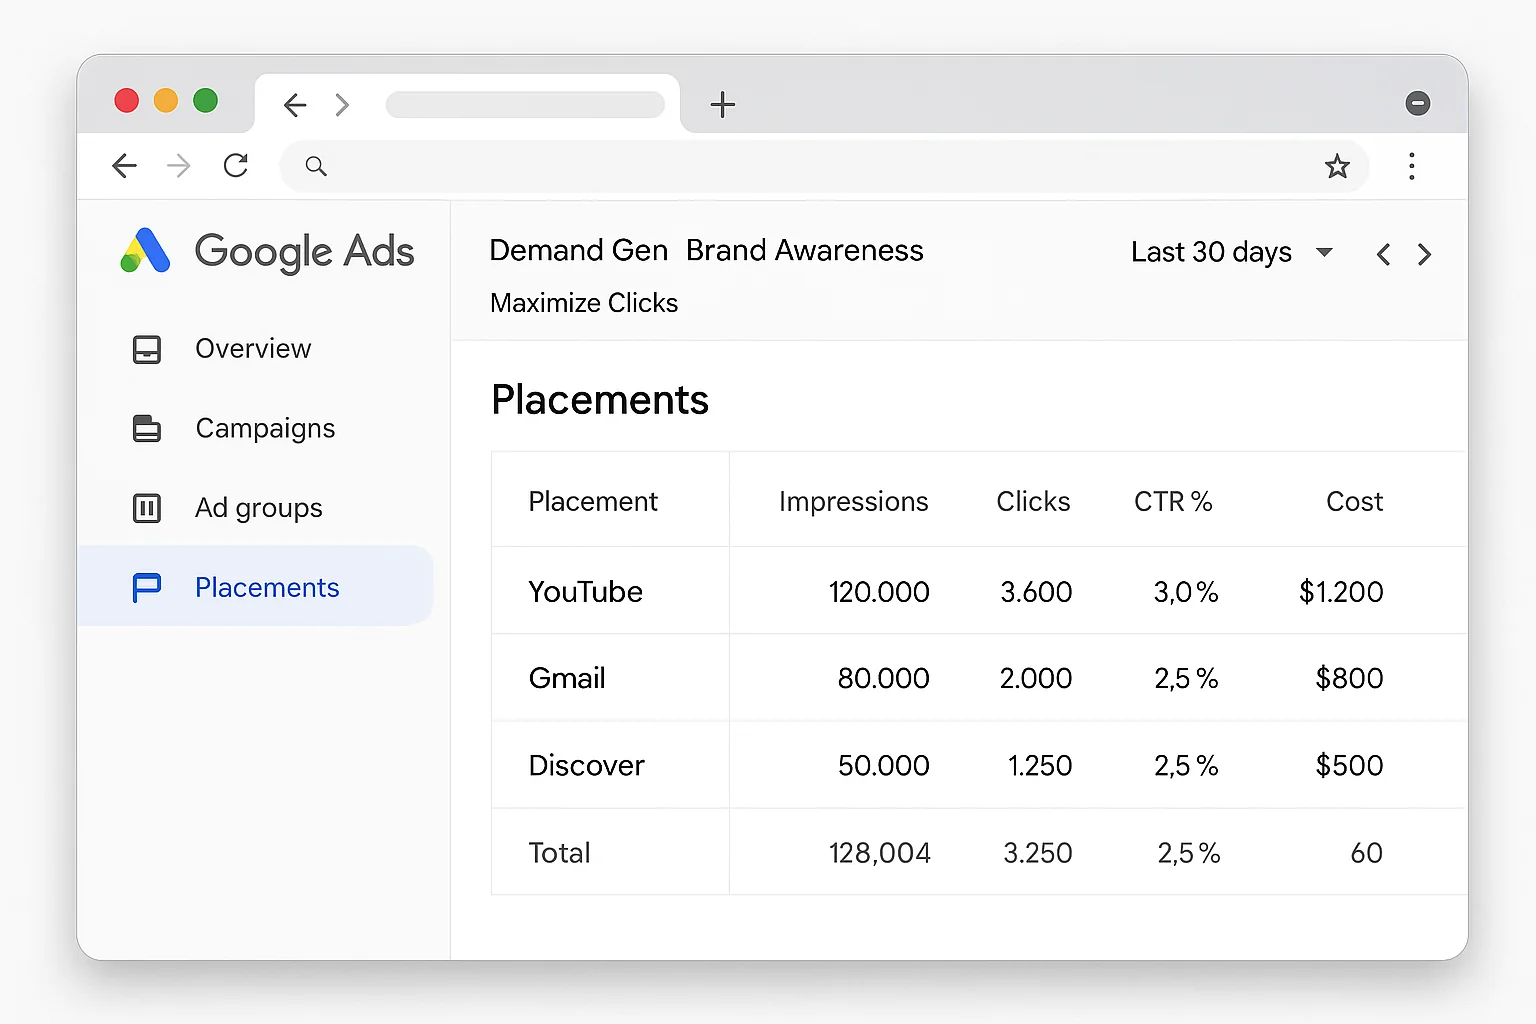Click the previous date range chevron
This screenshot has width=1536, height=1024.
pos(1383,254)
